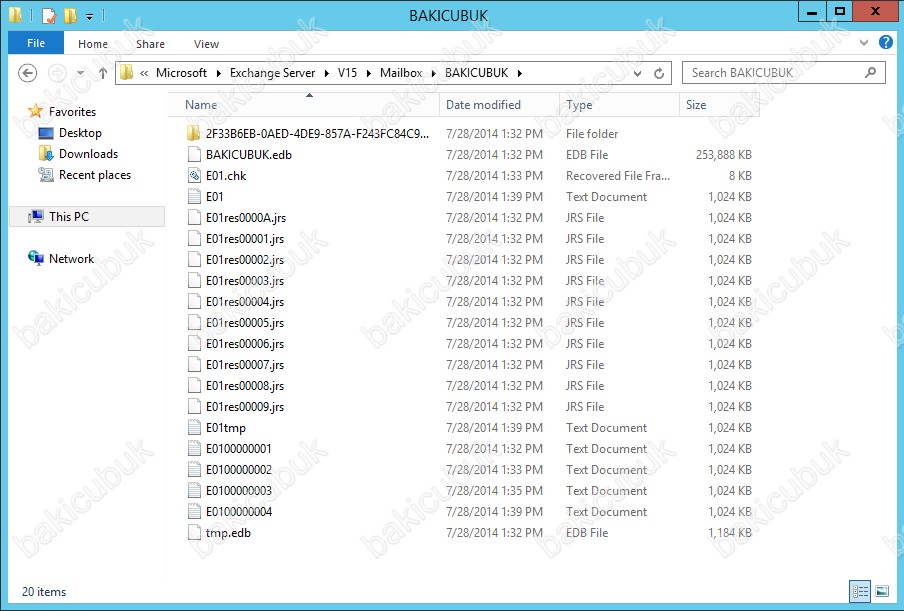Click the Forward navigation arrow
This screenshot has height=611, width=904.
[x=56, y=73]
